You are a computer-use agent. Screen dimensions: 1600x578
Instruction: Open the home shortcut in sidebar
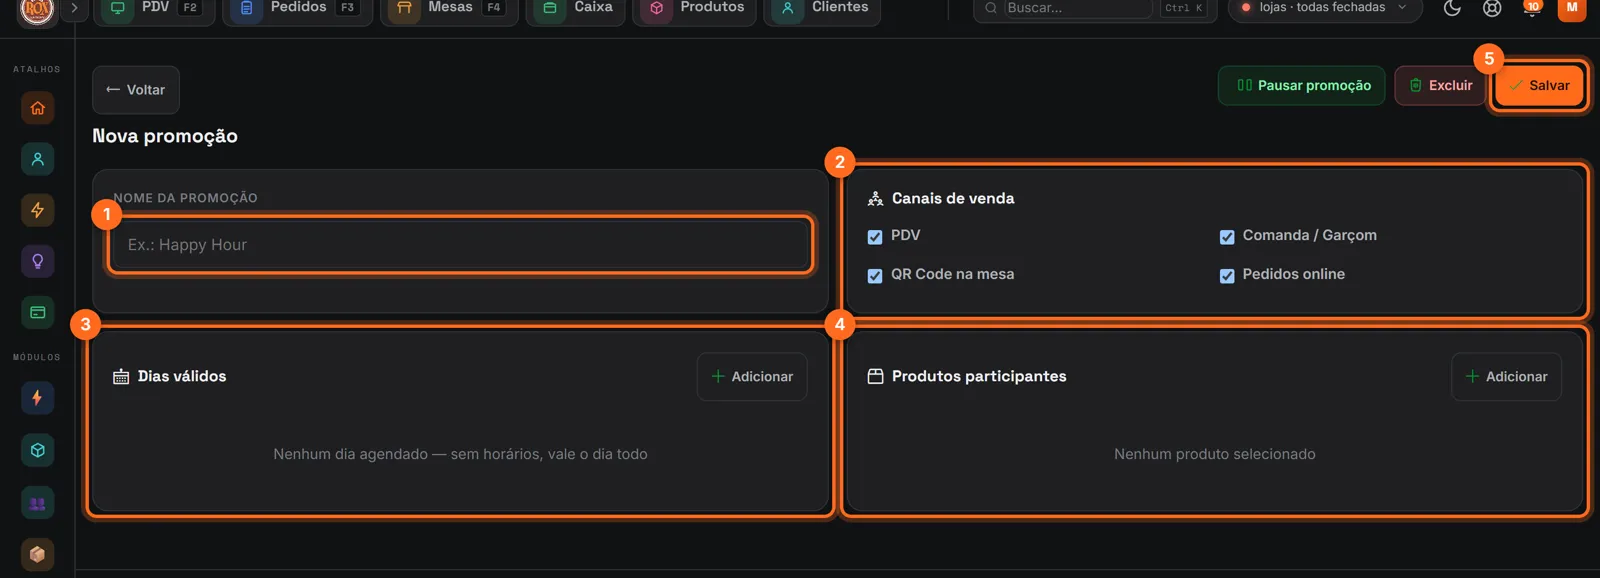tap(37, 108)
